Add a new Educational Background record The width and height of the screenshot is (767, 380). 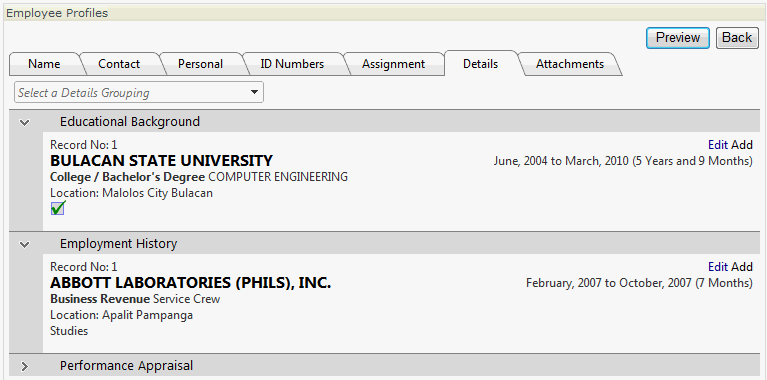pyautogui.click(x=742, y=145)
